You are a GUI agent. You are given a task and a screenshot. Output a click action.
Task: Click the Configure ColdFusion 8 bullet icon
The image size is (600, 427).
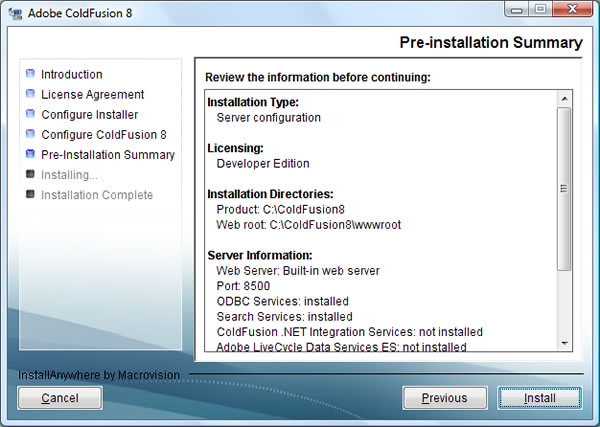30,134
